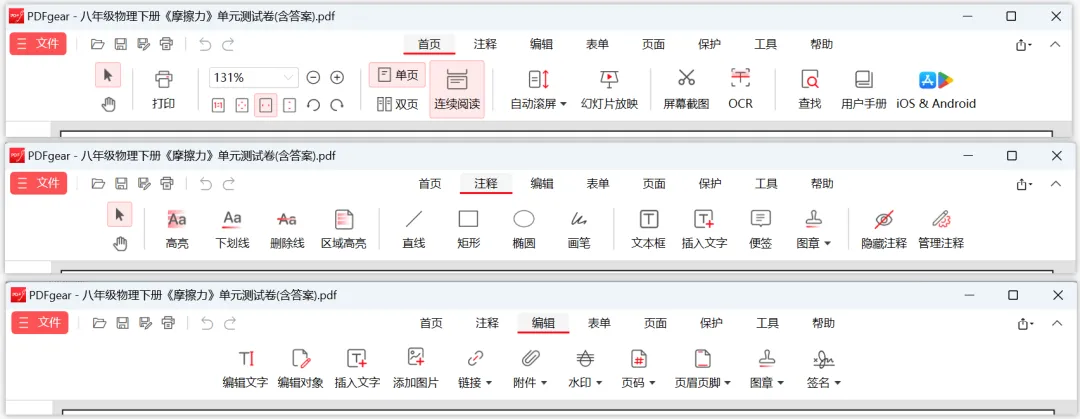Open the 表单 tab in top window
The width and height of the screenshot is (1080, 419).
point(597,44)
